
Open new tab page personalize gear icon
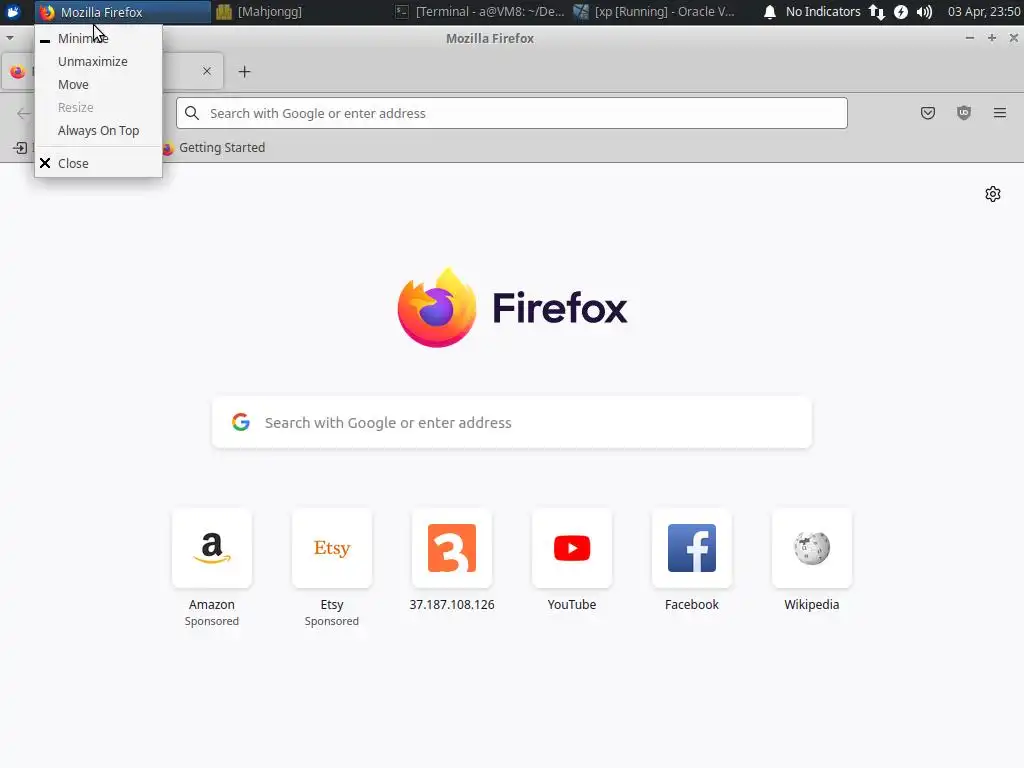click(x=993, y=194)
